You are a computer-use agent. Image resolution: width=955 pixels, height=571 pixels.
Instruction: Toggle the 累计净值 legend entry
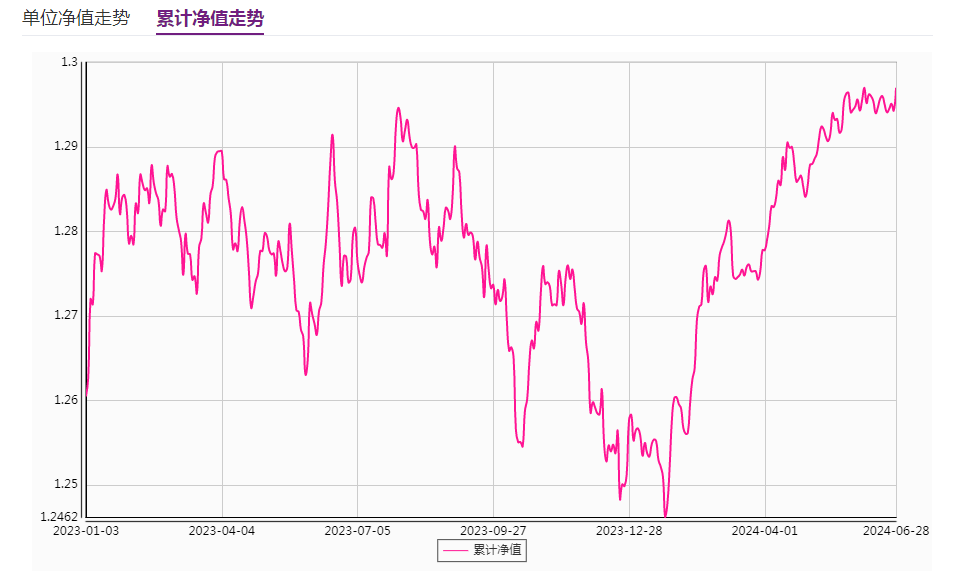482,550
